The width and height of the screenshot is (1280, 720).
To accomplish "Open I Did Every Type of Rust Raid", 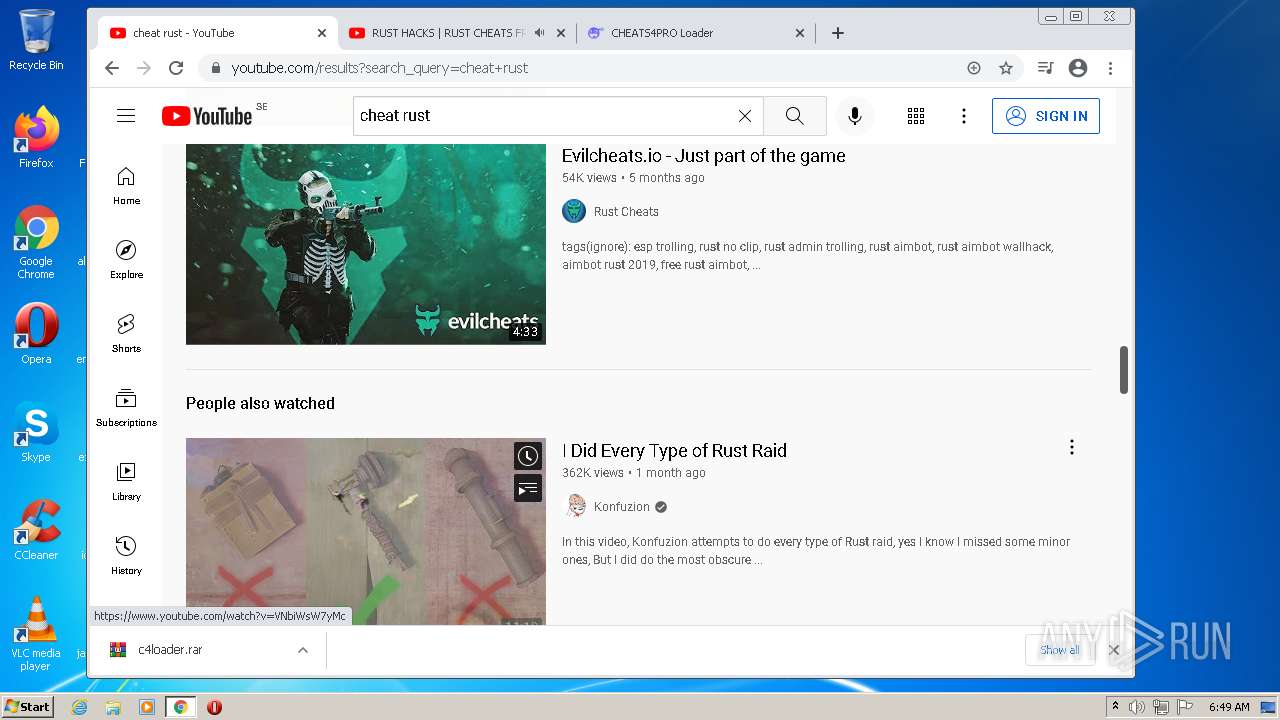I will (674, 451).
